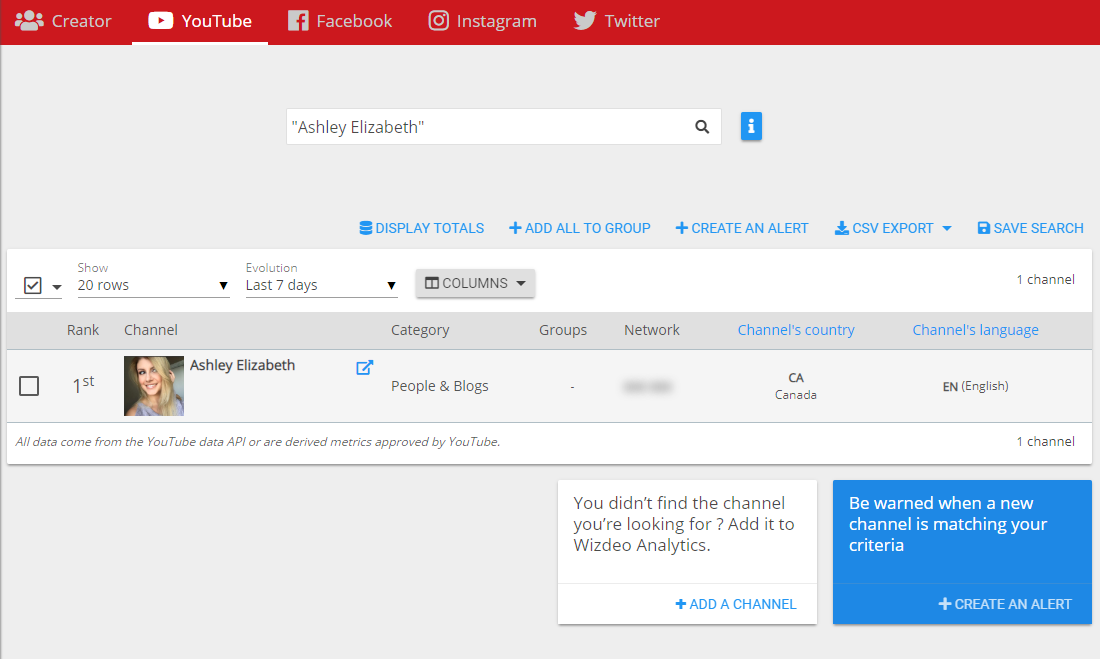Click the Save Search floppy disk icon
This screenshot has height=659, width=1100.
tap(984, 228)
